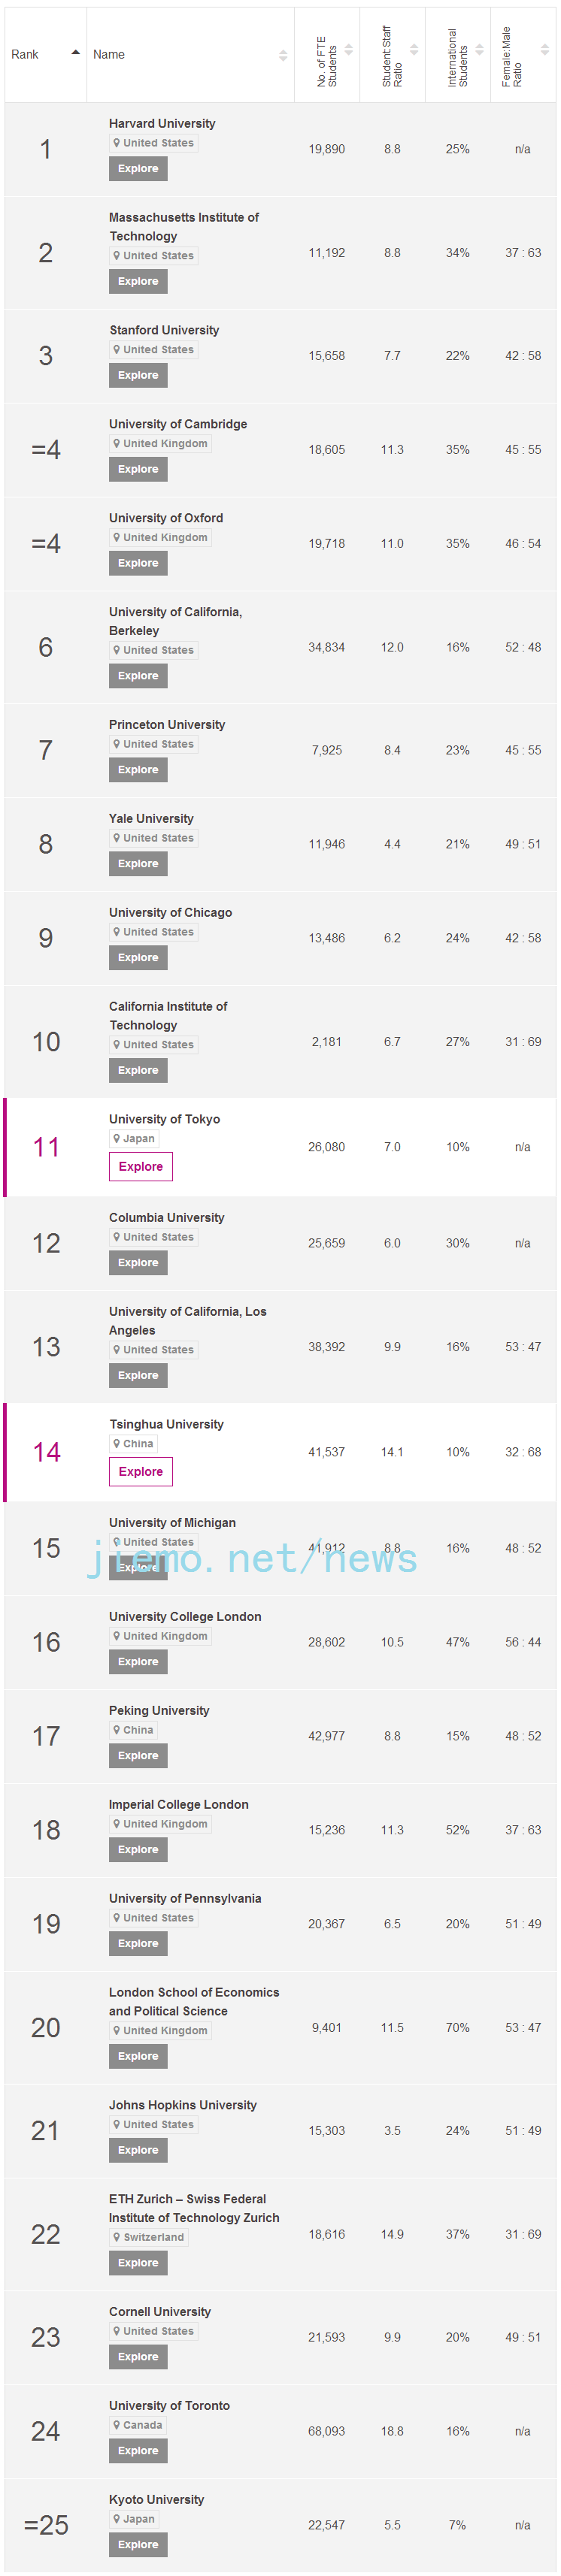Sort by No. of FTE Students arrows

click(x=348, y=49)
